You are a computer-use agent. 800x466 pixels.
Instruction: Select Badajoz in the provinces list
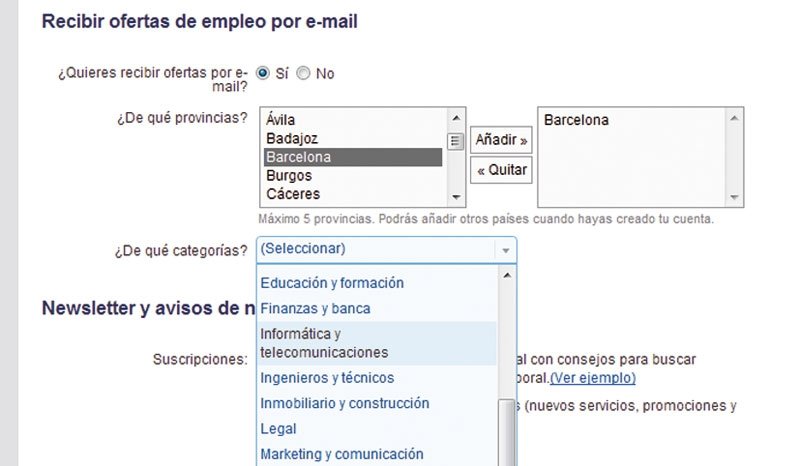click(x=353, y=138)
